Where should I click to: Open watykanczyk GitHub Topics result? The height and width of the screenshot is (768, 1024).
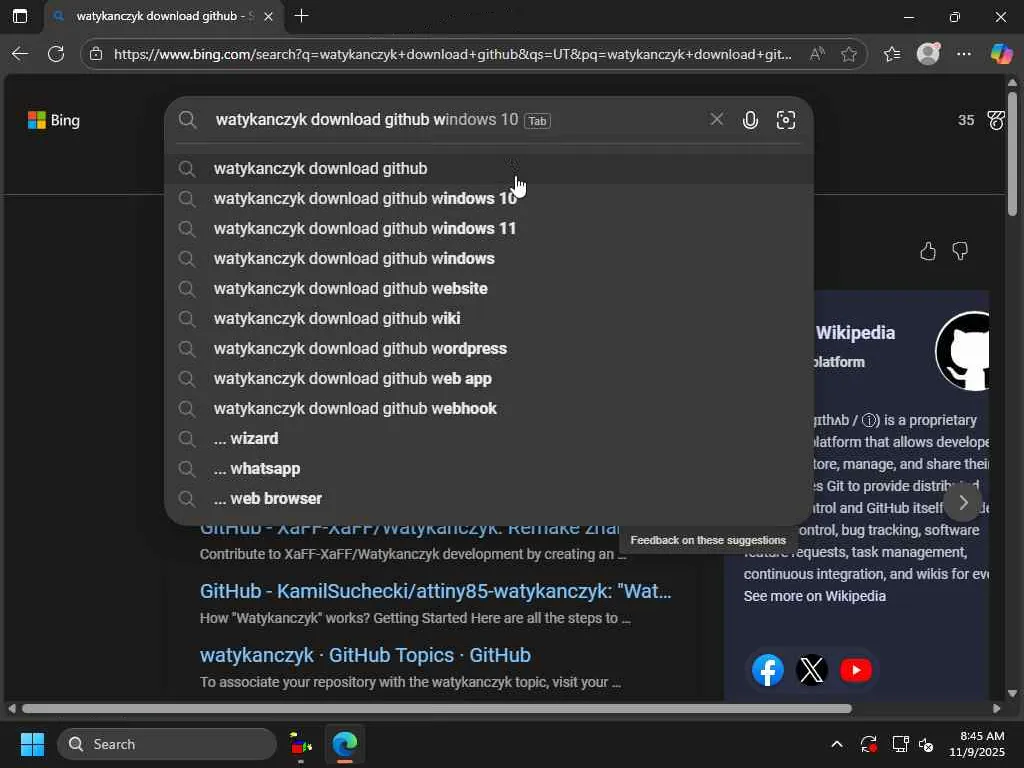click(365, 655)
